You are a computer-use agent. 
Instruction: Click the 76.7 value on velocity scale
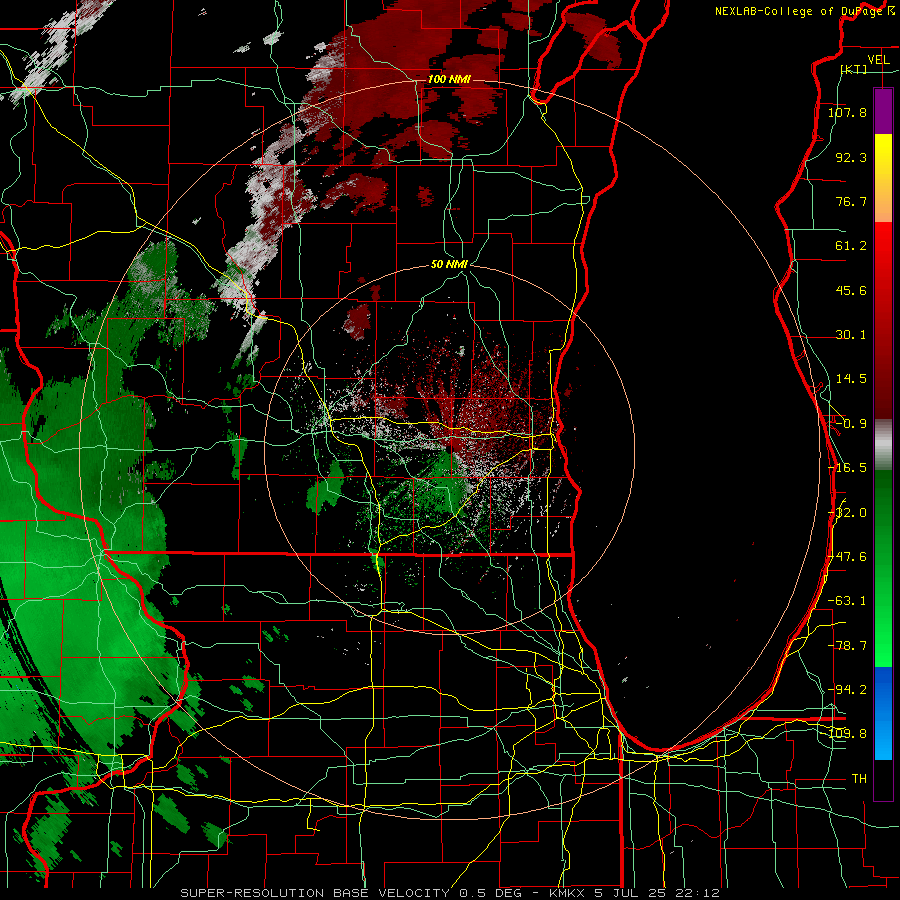851,201
